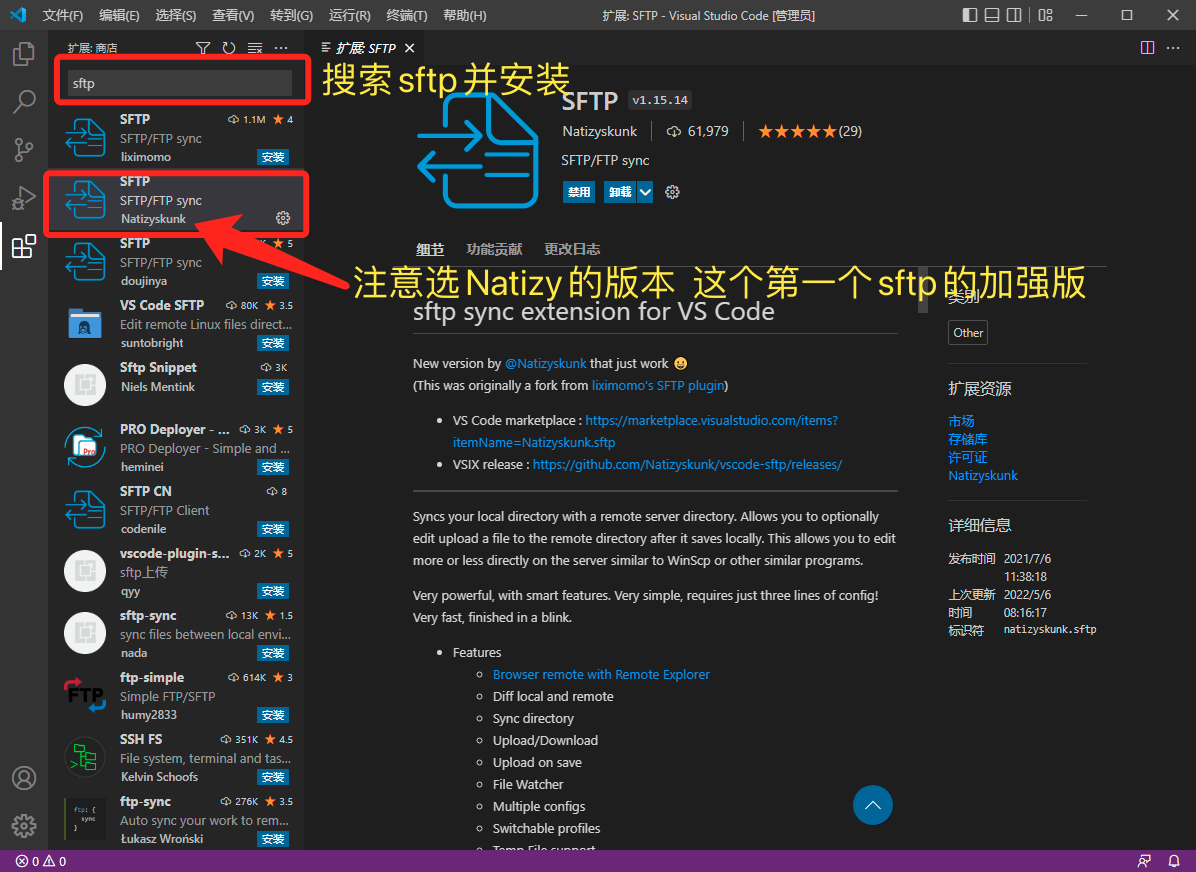Viewport: 1196px width, 872px height.
Task: Split the editor to the right
Action: tap(1147, 48)
